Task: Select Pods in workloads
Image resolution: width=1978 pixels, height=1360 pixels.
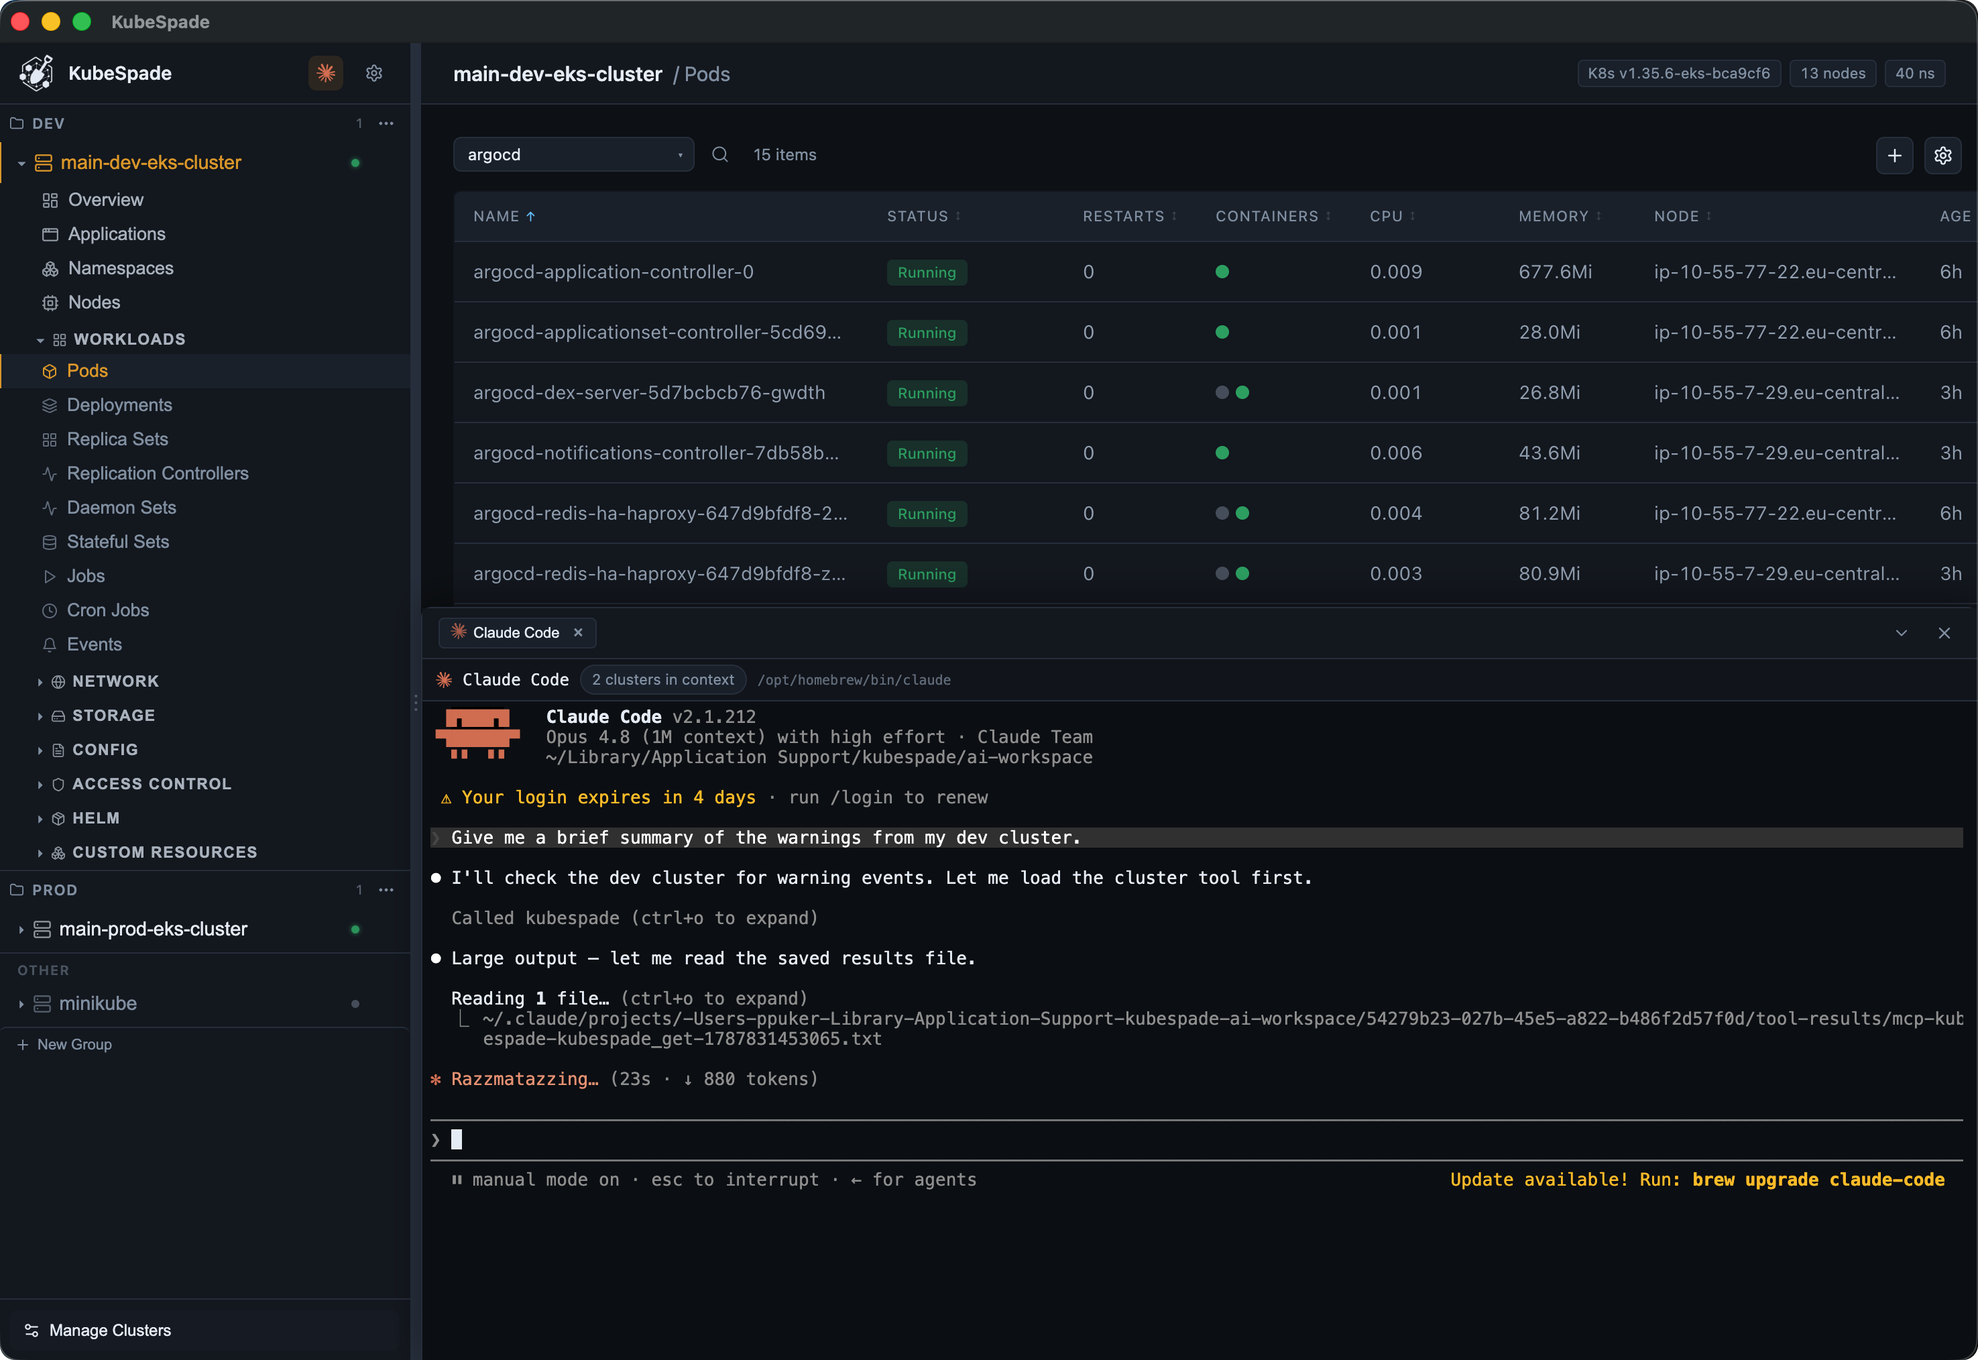Action: 205,371
